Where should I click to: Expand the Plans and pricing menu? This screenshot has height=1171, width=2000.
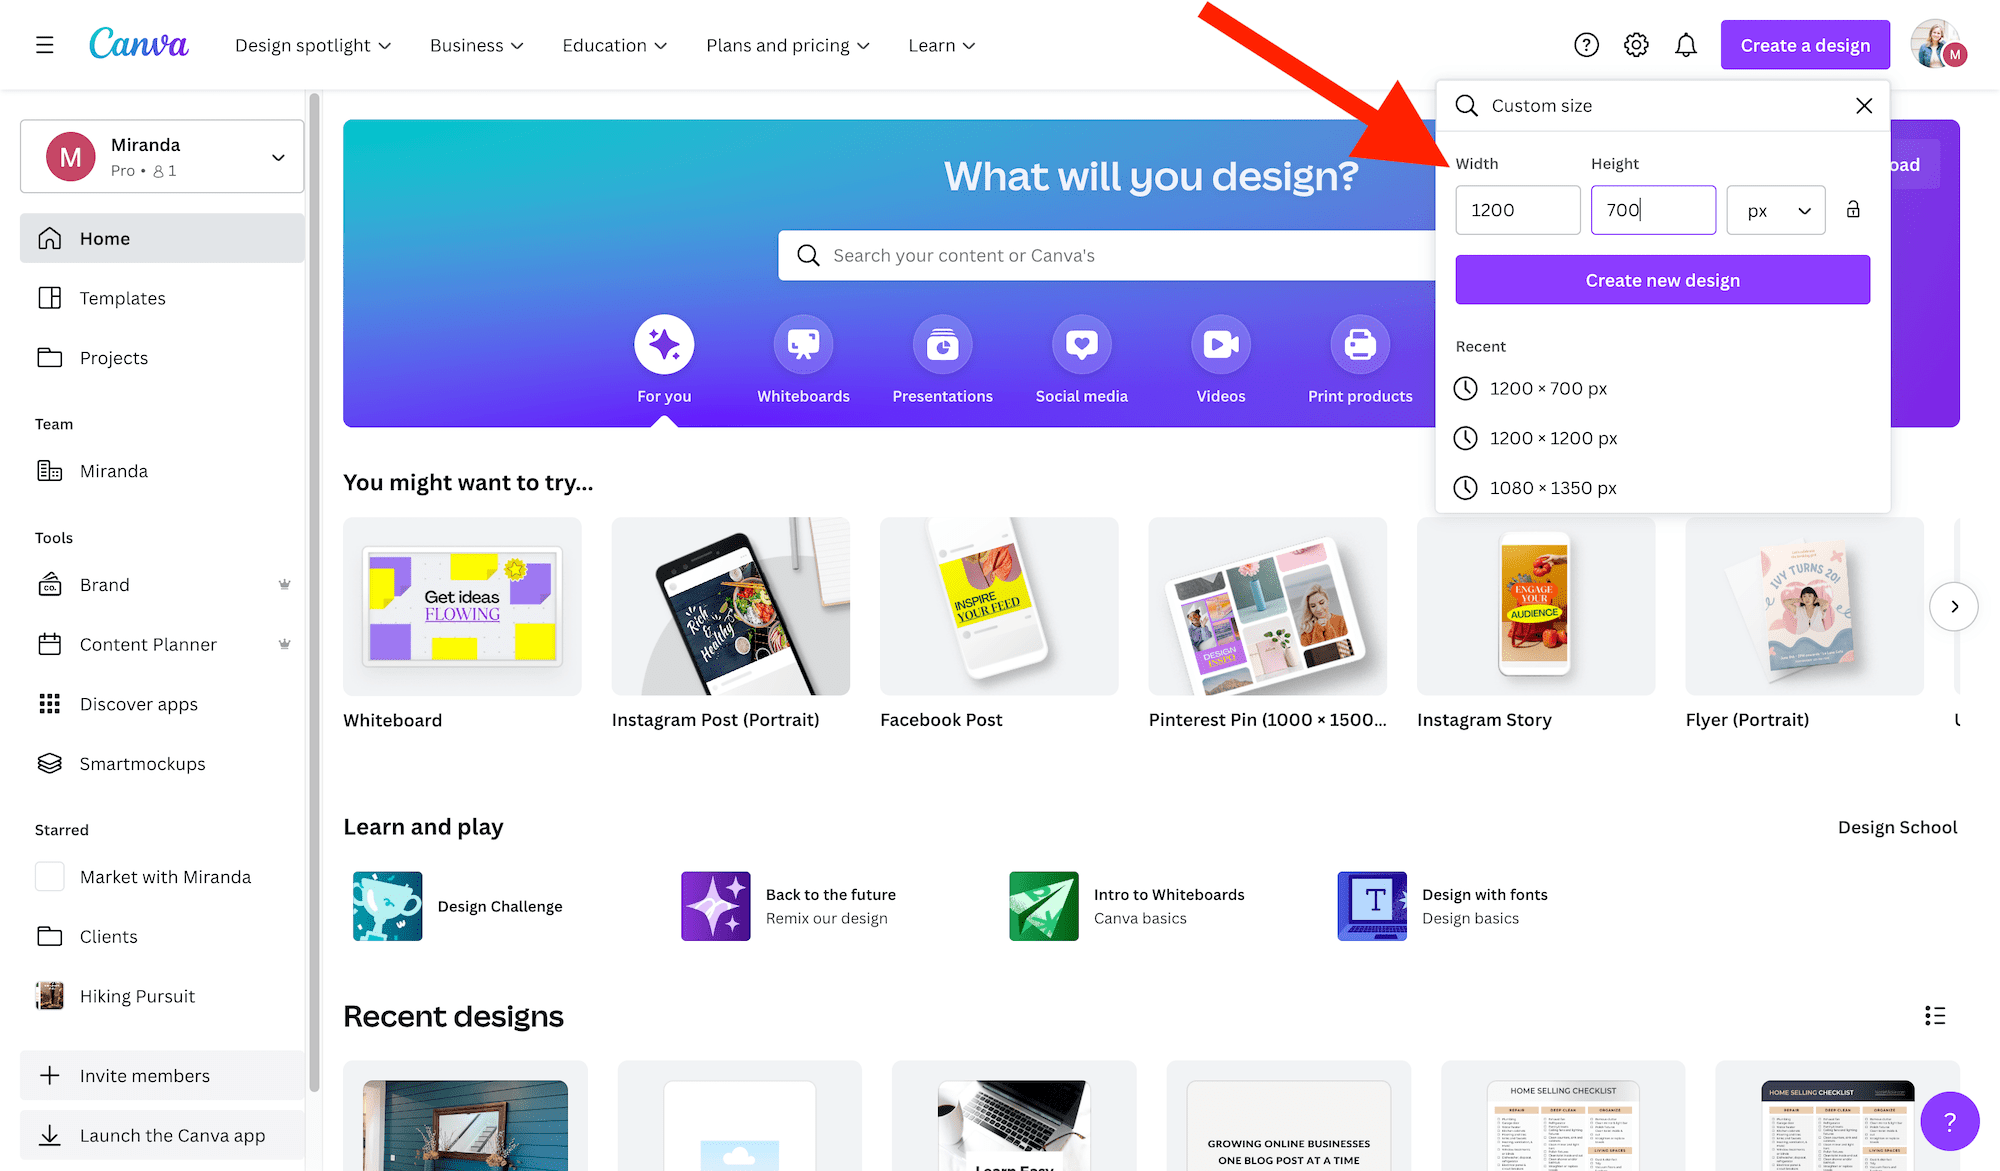788,45
